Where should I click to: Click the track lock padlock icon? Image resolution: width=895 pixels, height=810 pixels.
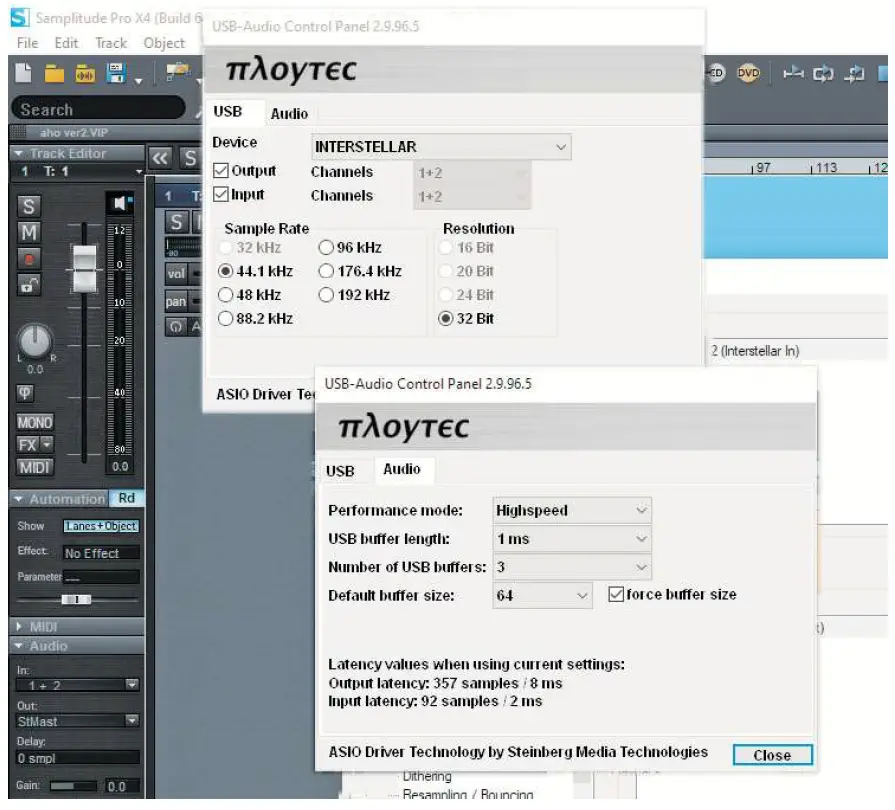(29, 285)
